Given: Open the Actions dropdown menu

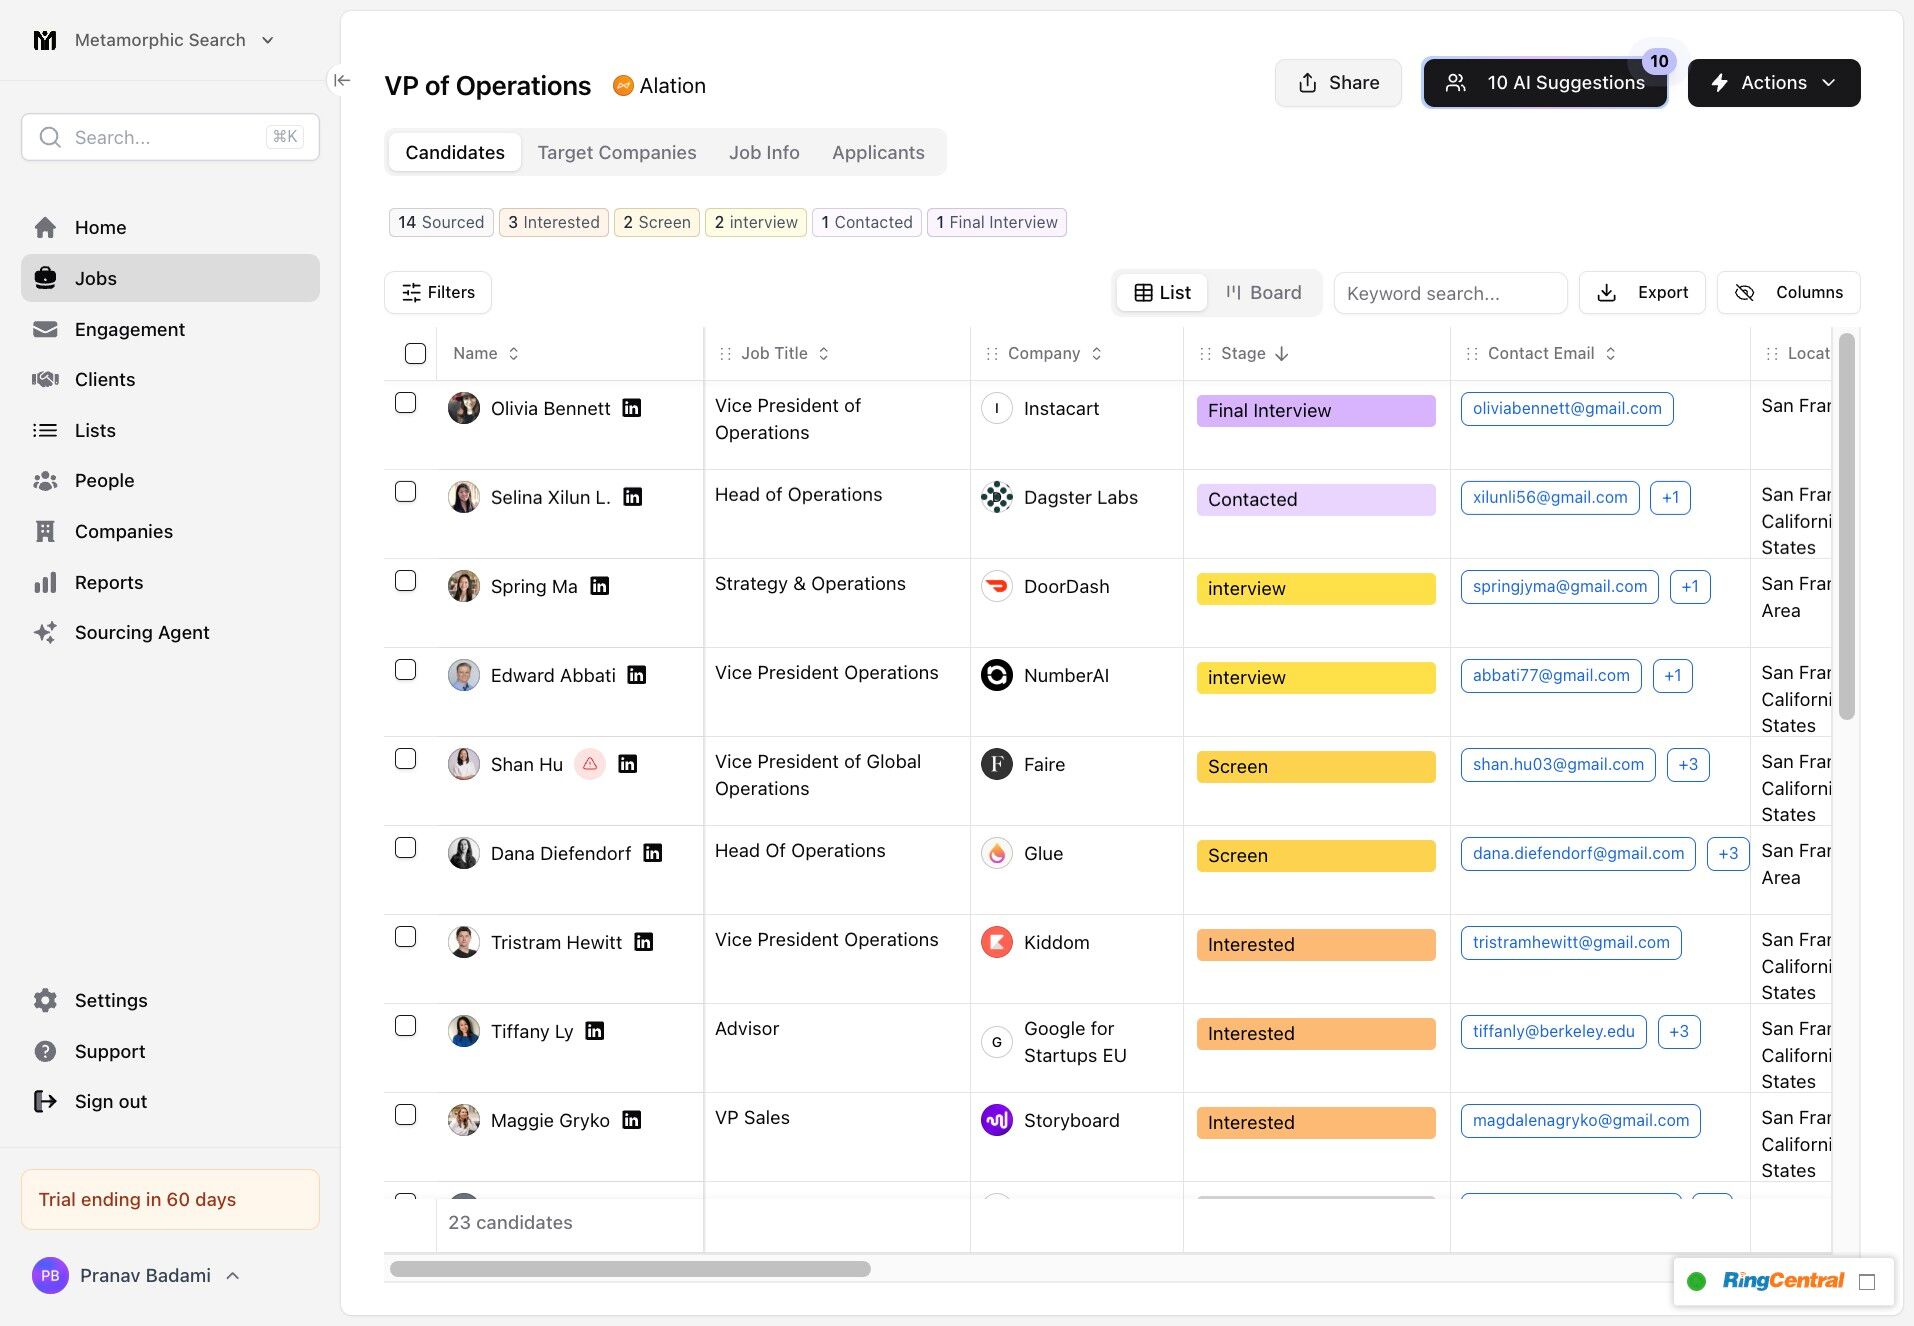Looking at the screenshot, I should [1773, 83].
